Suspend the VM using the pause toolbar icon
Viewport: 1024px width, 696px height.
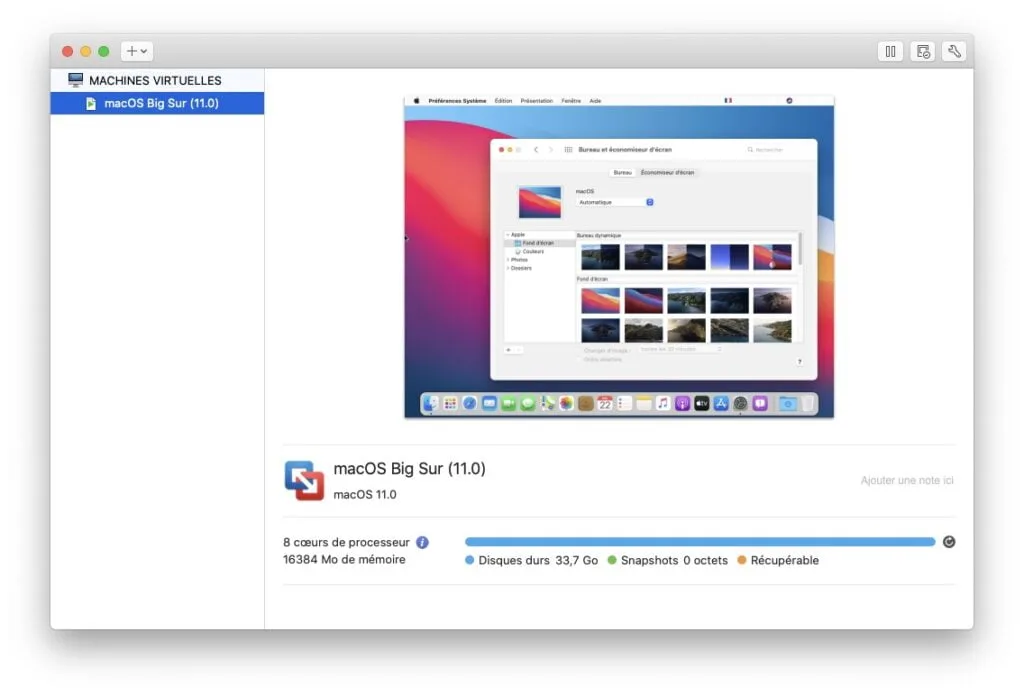click(x=890, y=51)
